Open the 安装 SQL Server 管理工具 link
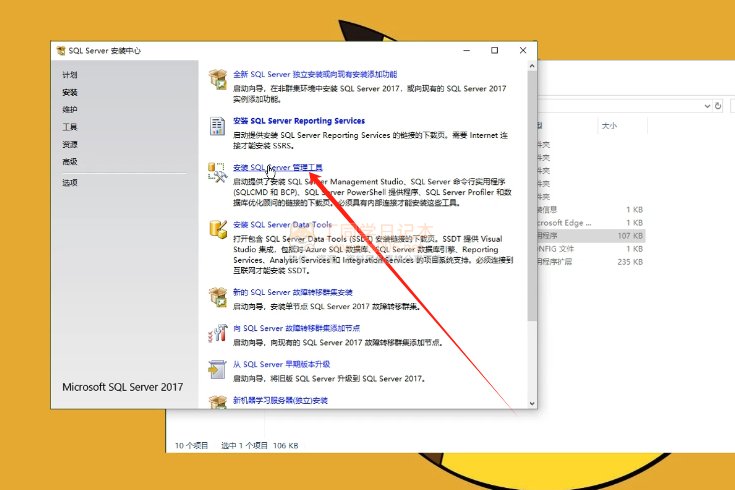The height and width of the screenshot is (490, 735). (x=278, y=167)
